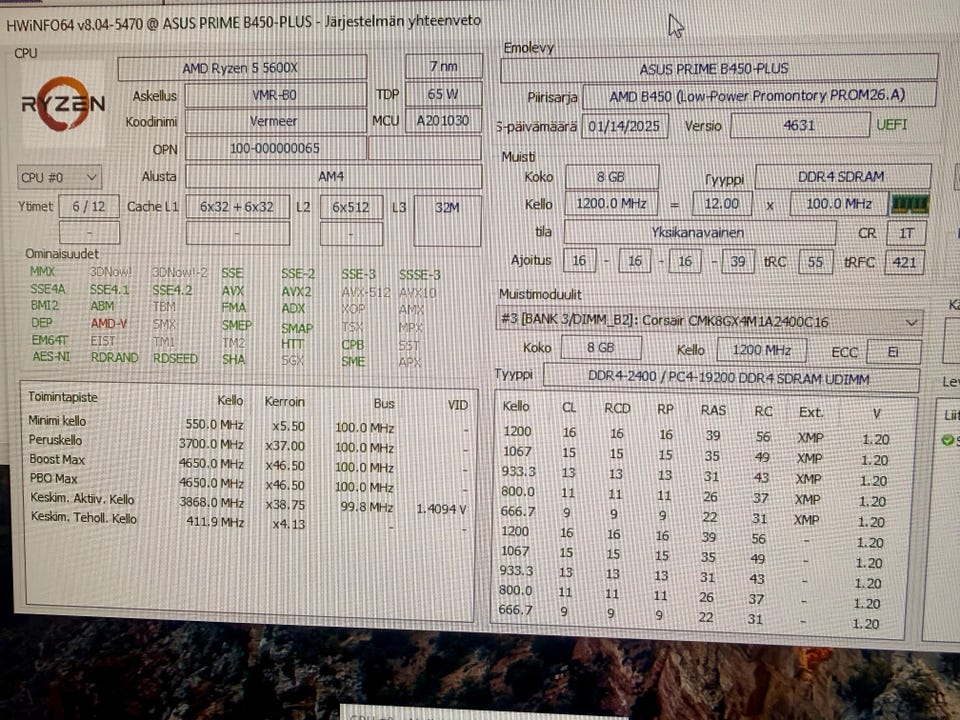Click the 3700.0 MHz base clock value
960x720 pixels.
coord(211,443)
